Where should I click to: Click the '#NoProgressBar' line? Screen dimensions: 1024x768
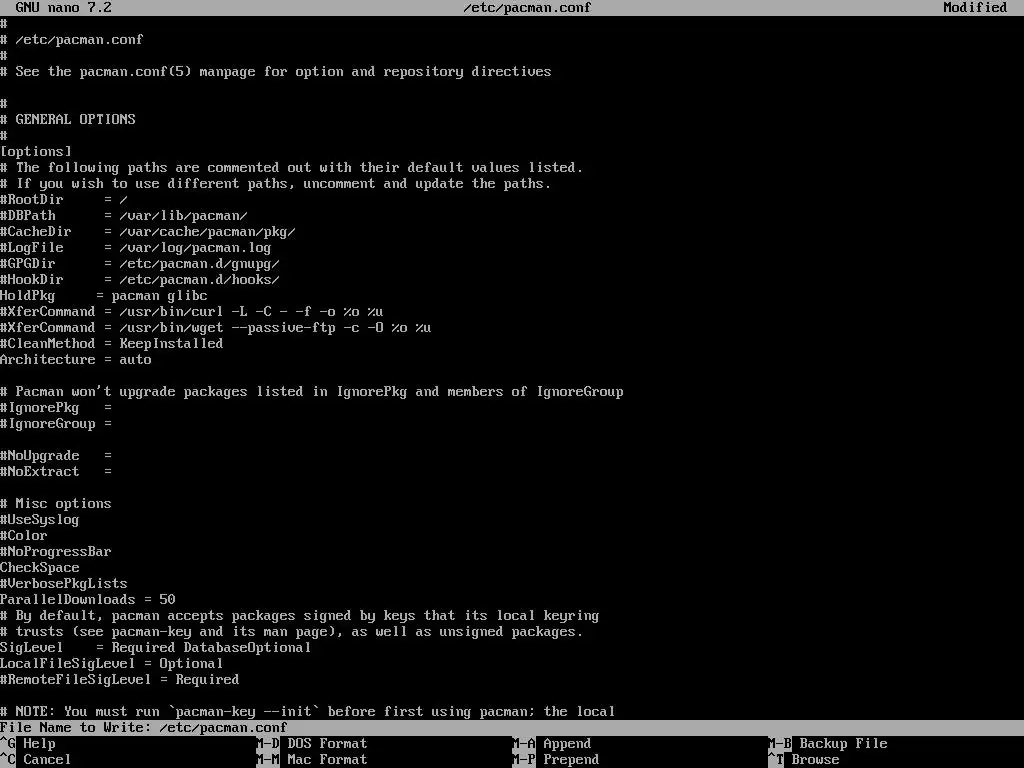(56, 552)
